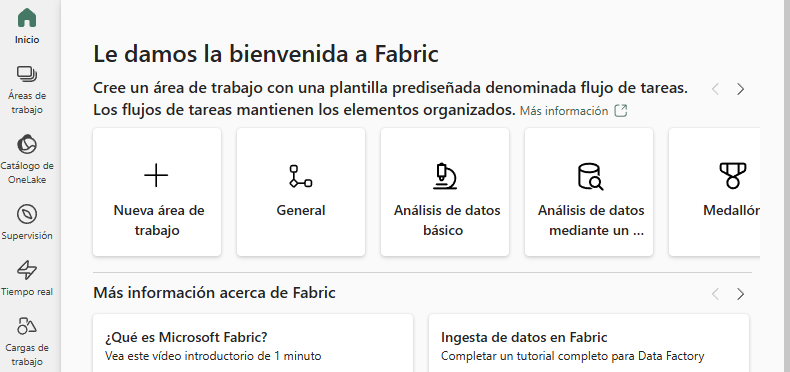Open Áreas de trabajo in sidebar
The width and height of the screenshot is (790, 372).
click(x=27, y=90)
